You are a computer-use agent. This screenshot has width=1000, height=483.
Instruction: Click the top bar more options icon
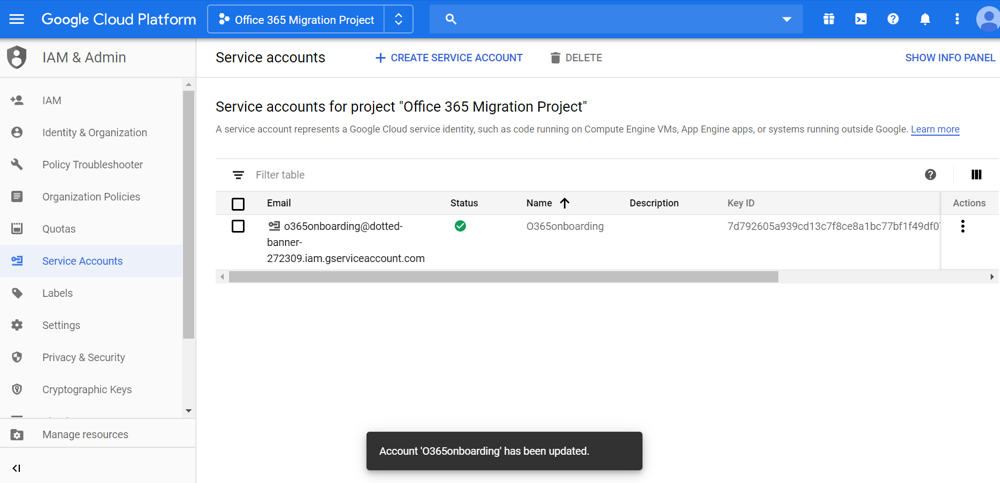[957, 19]
